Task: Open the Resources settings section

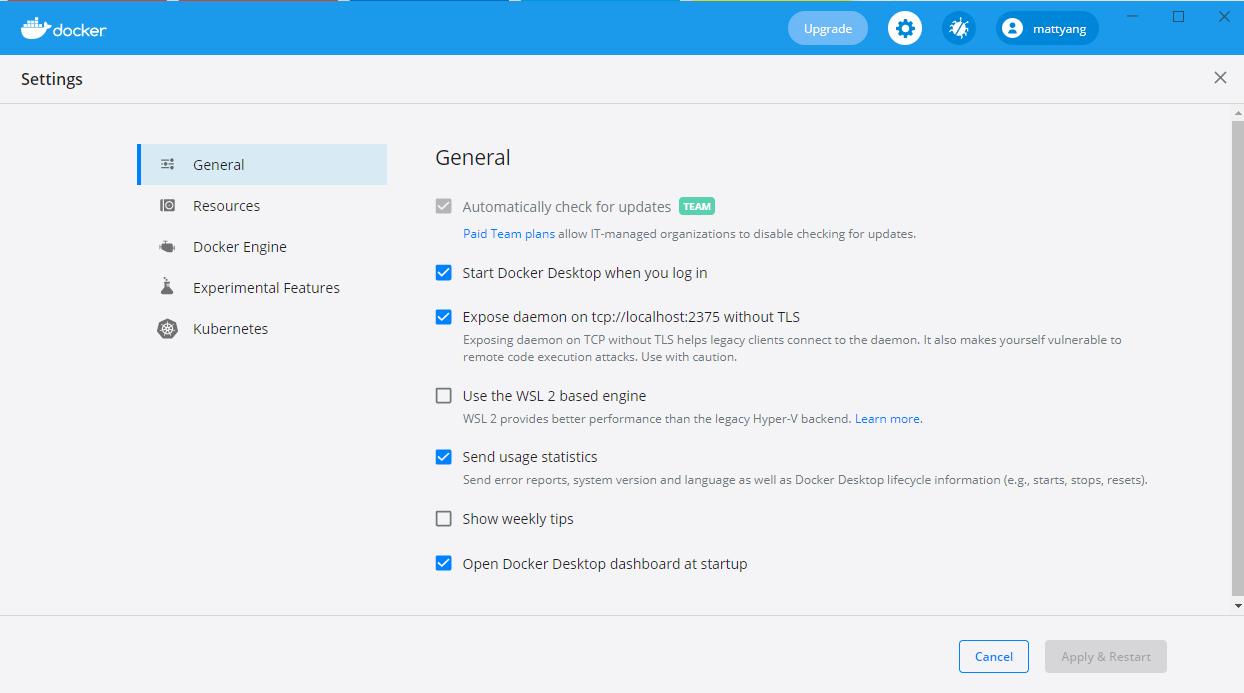Action: [262, 206]
